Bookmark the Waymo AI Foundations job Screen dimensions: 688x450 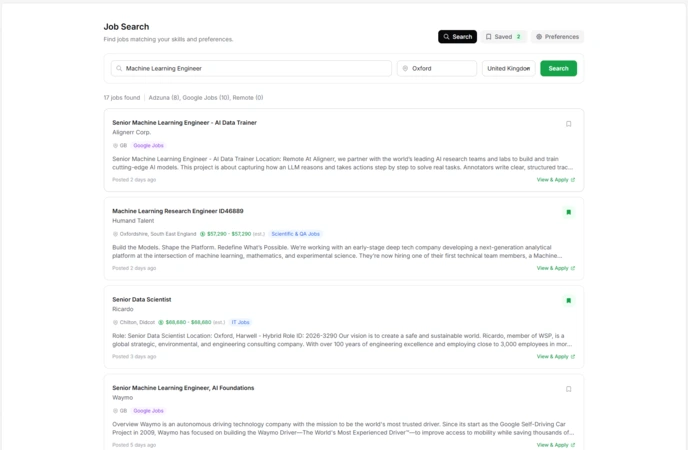point(568,389)
